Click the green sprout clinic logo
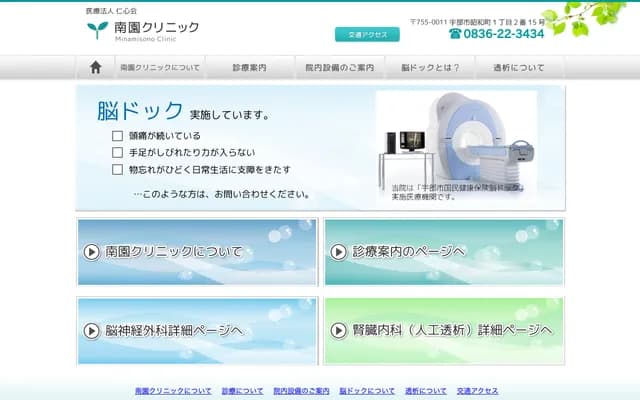 pyautogui.click(x=98, y=30)
